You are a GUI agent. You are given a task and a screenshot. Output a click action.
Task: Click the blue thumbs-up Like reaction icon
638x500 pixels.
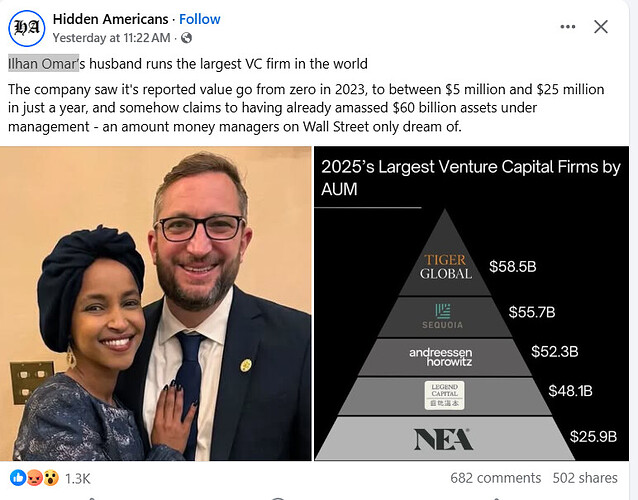click(x=16, y=478)
